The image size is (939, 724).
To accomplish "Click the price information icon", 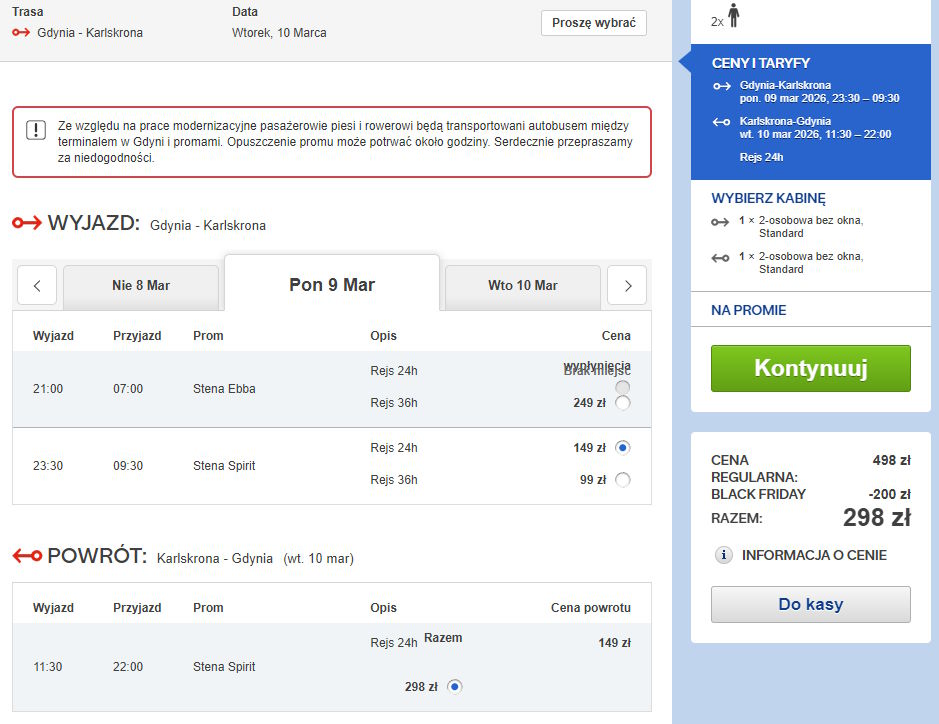I will click(x=723, y=555).
